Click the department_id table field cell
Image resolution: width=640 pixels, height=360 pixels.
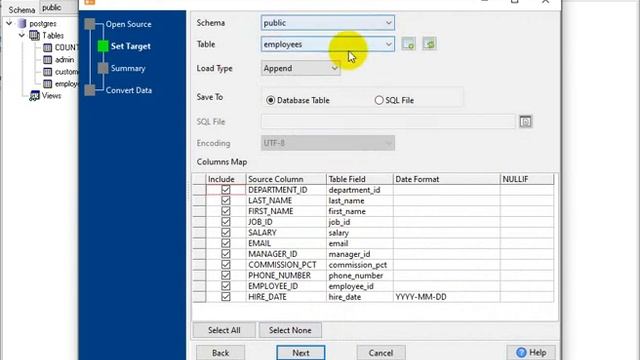pyautogui.click(x=360, y=190)
